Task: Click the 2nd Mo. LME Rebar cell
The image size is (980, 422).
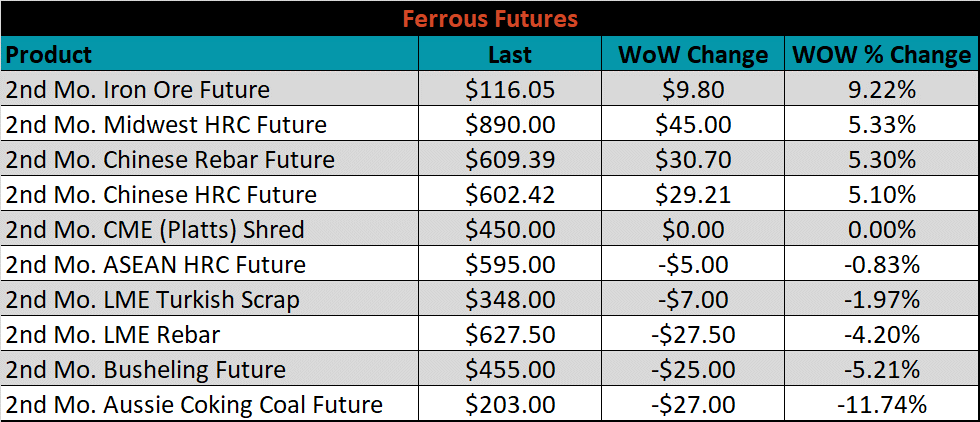Action: point(210,334)
